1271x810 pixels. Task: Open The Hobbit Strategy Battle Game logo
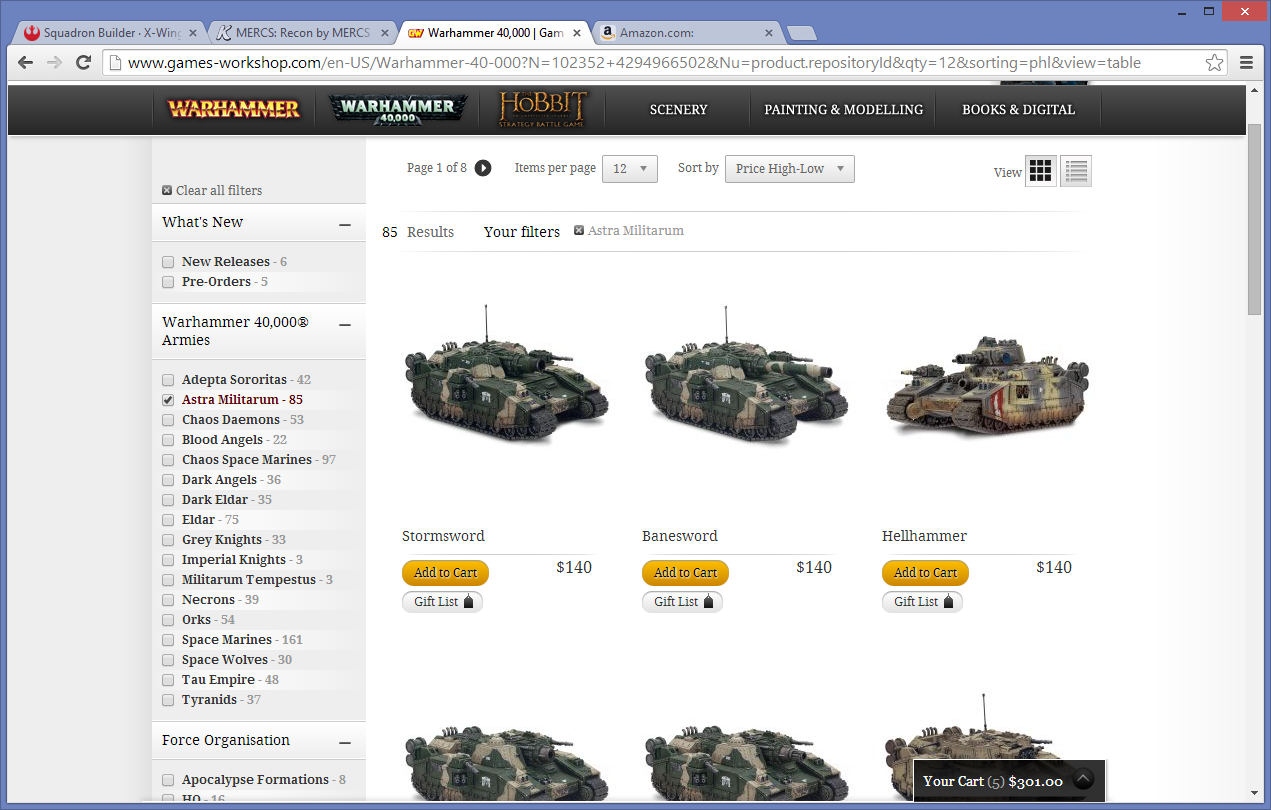pyautogui.click(x=543, y=109)
